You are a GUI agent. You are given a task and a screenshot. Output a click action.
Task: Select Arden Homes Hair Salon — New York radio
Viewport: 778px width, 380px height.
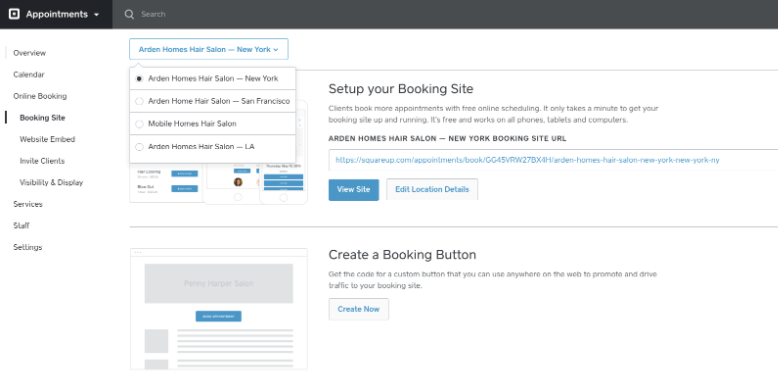(139, 78)
